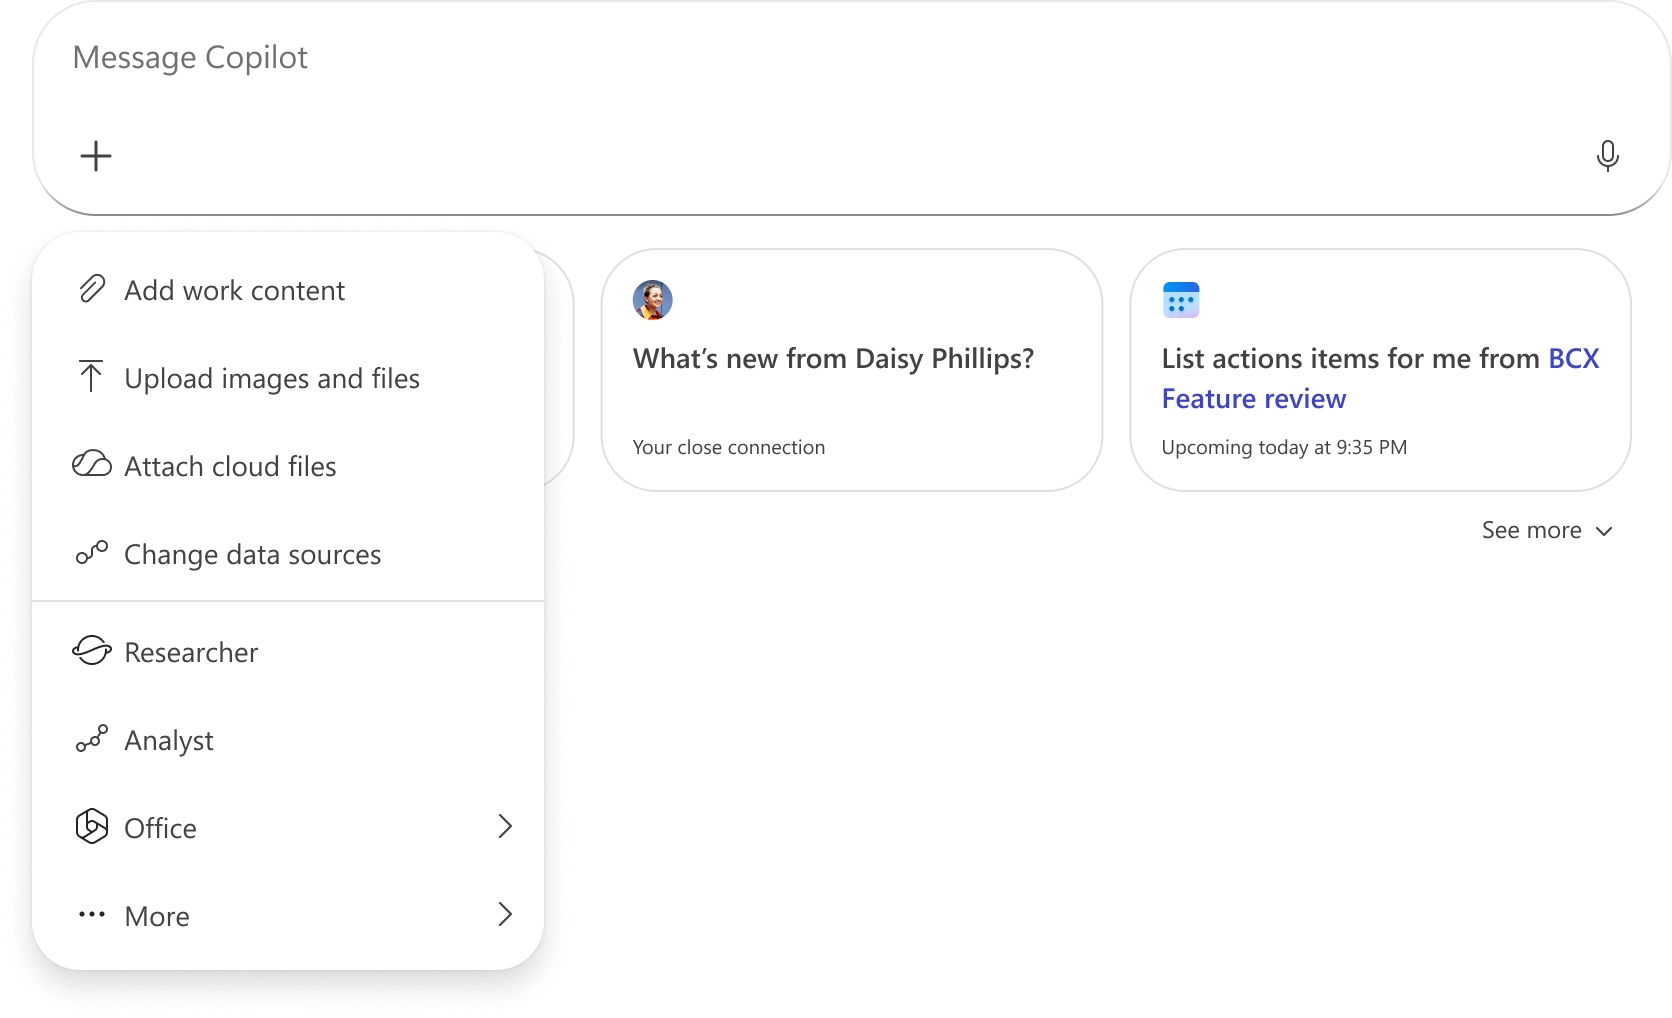Screen dimensions: 1672x1018
Task: Click the Analyst agent icon
Action: point(92,739)
